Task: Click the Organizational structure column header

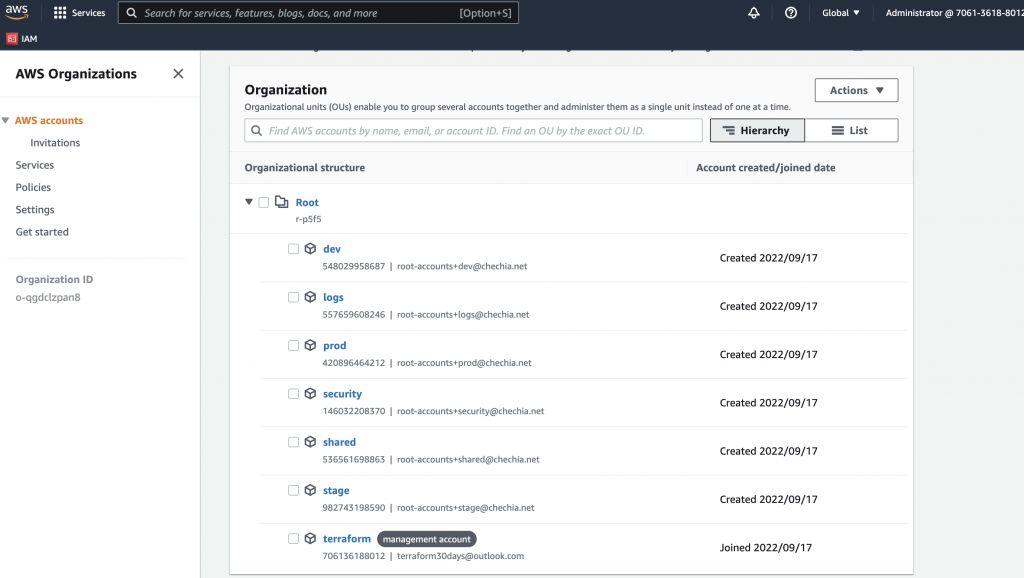Action: (305, 168)
